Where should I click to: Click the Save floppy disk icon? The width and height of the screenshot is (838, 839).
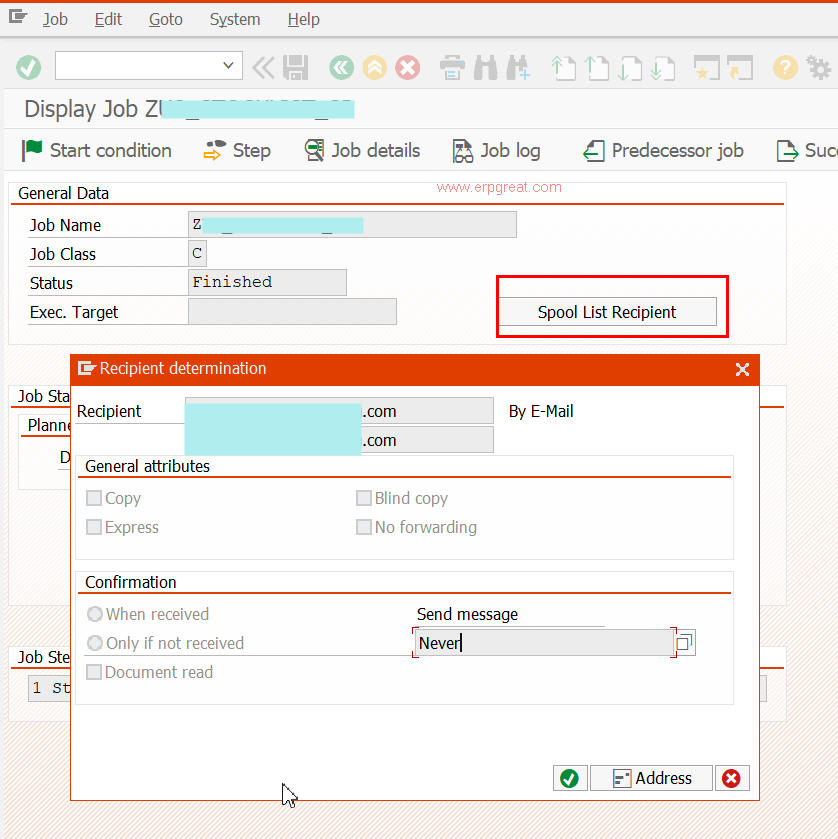pos(295,68)
